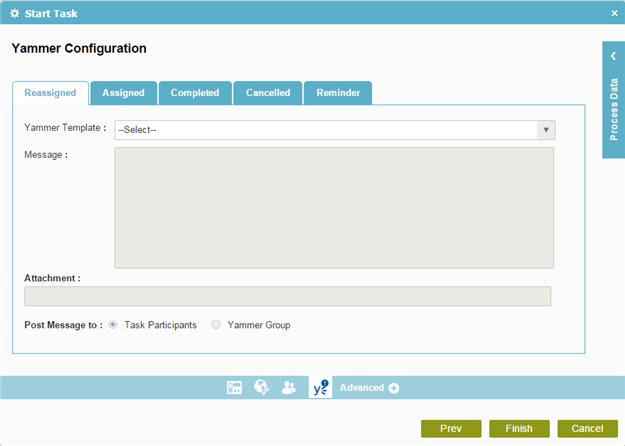Open the Advanced options link
625x446 pixels.
pyautogui.click(x=362, y=388)
